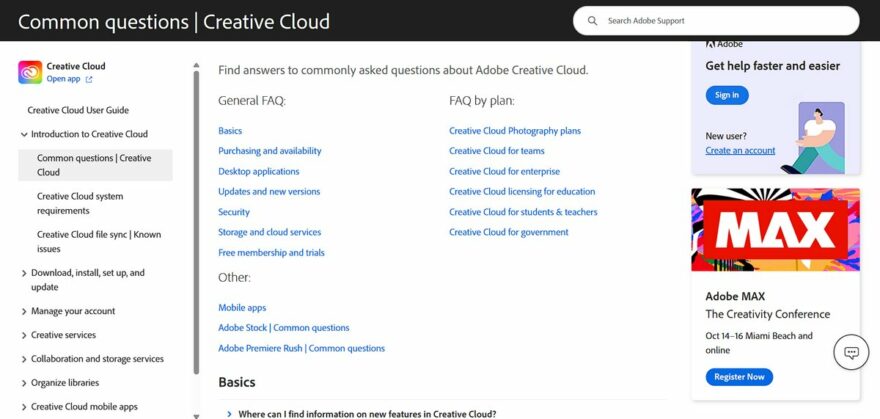Click Create an account link
The image size is (880, 419).
(x=740, y=151)
